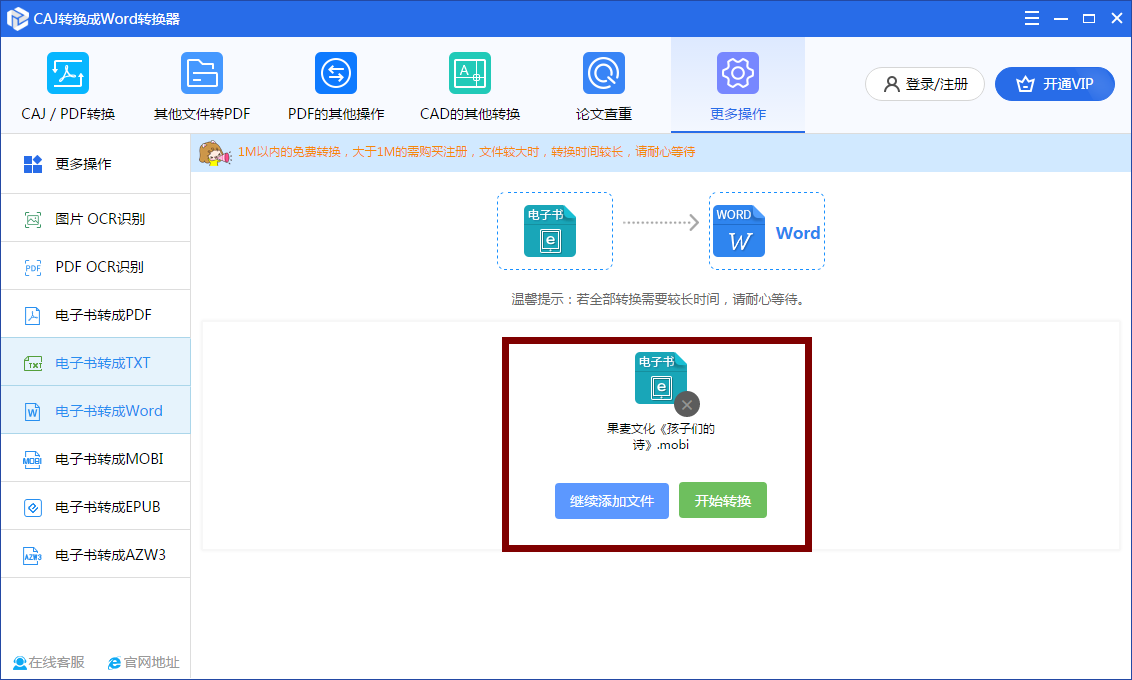Image resolution: width=1132 pixels, height=680 pixels.
Task: Click 开通VIP button
Action: 1055,84
